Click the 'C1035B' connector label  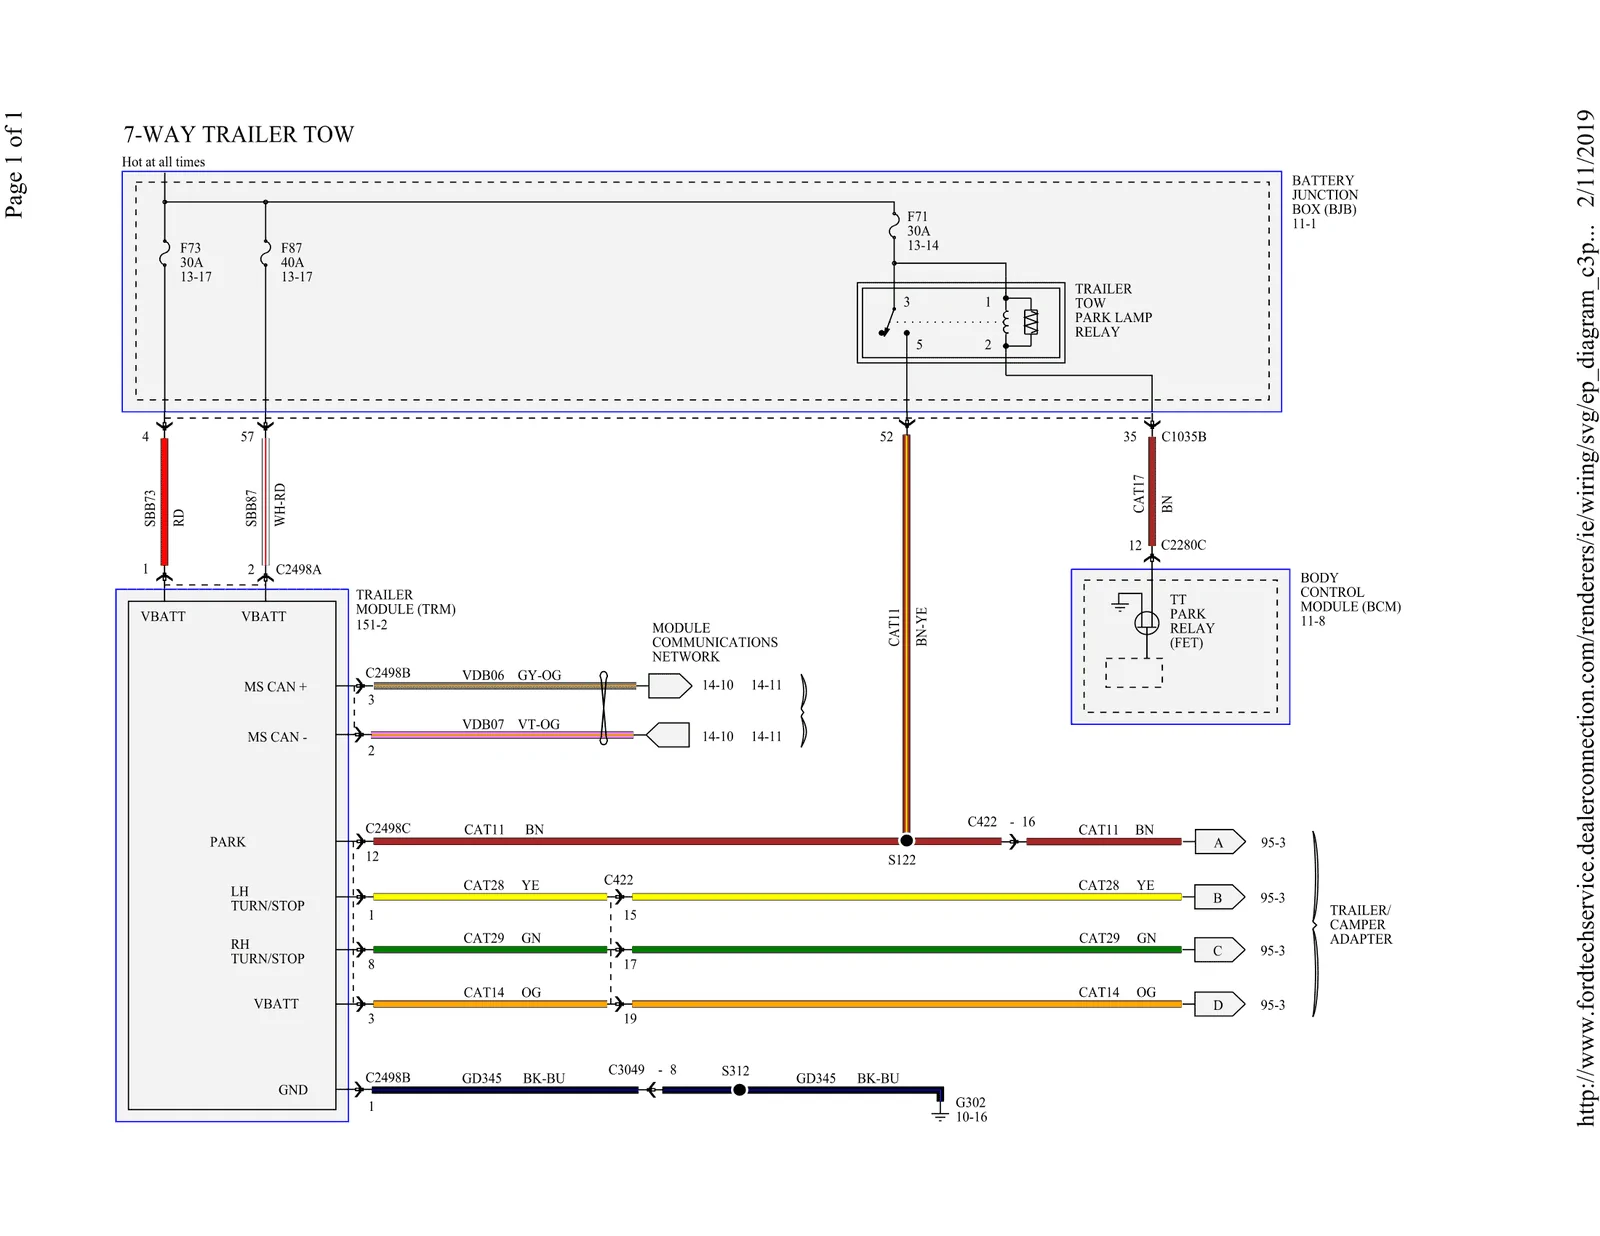click(x=1184, y=437)
